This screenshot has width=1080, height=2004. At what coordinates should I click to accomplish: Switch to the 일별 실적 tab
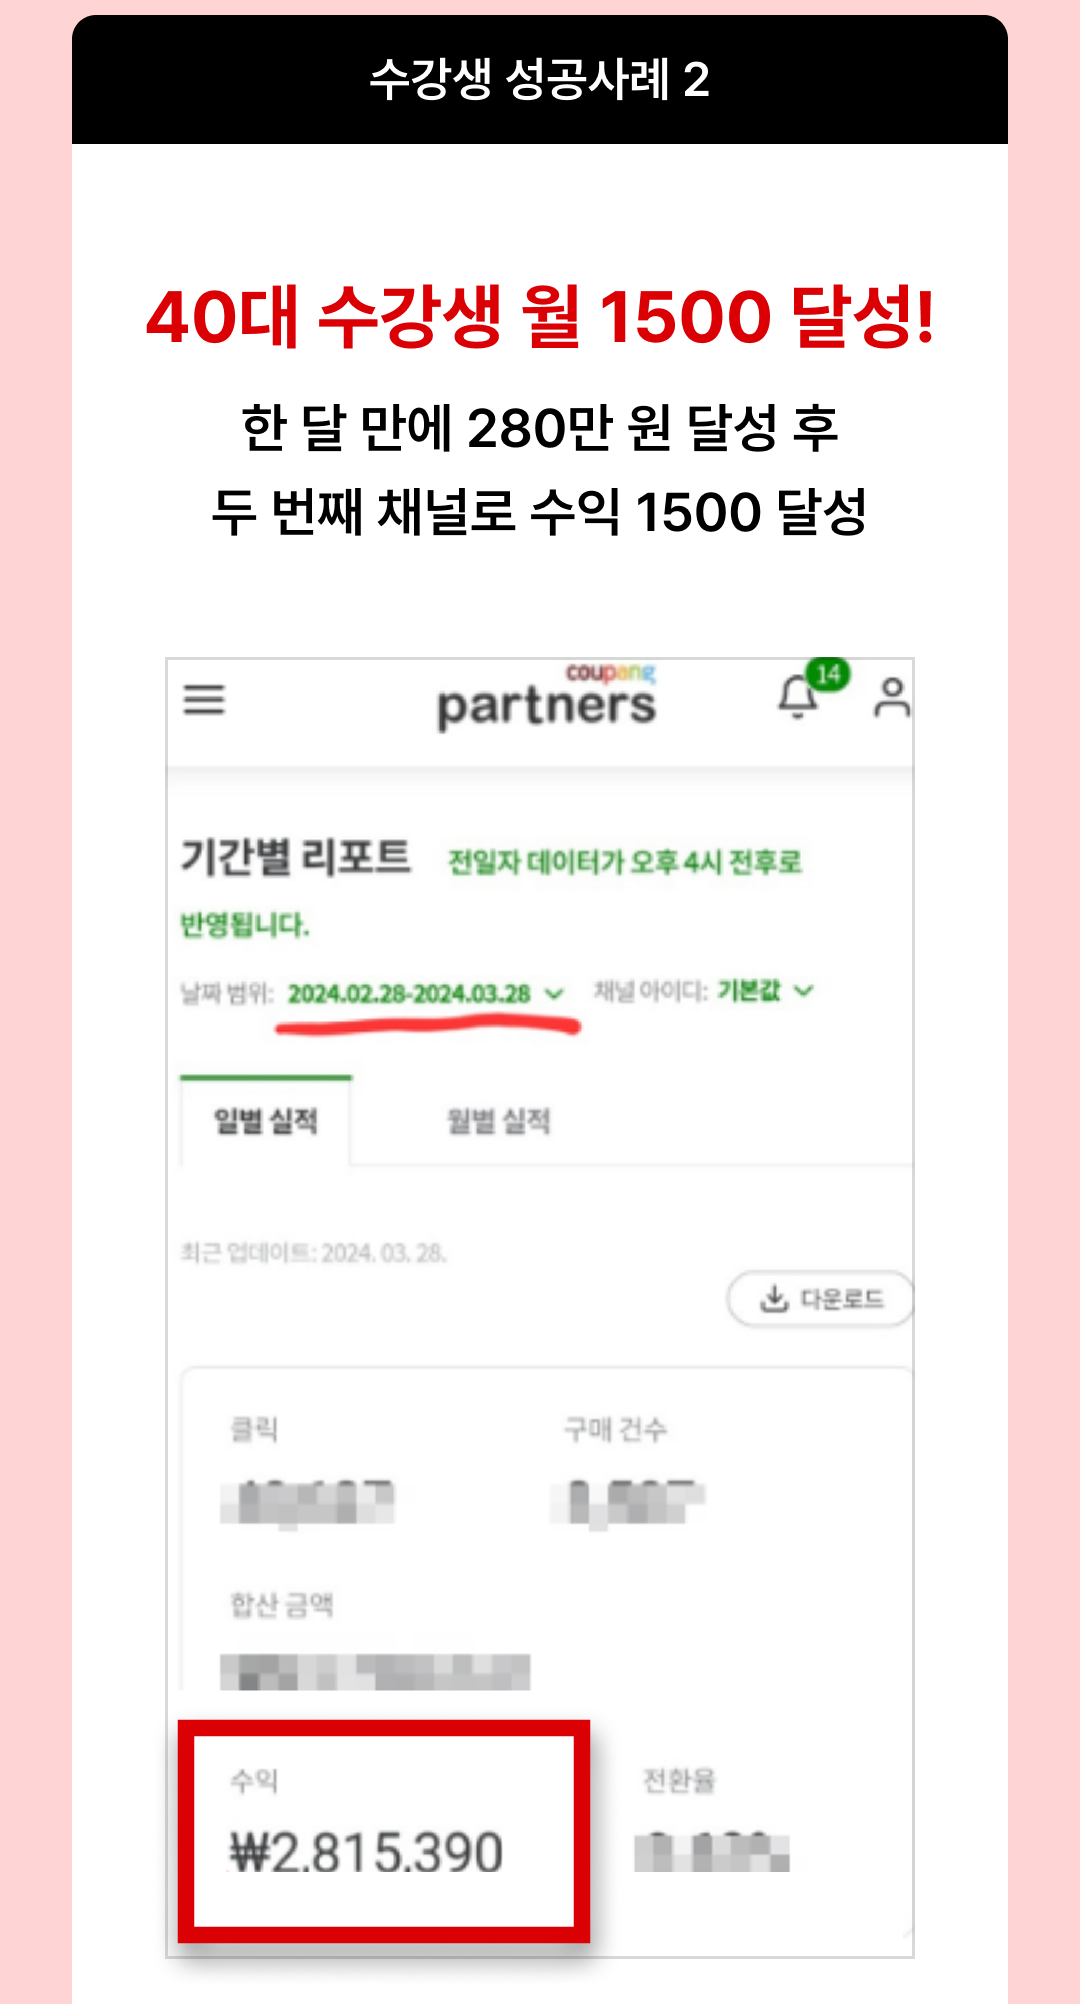pyautogui.click(x=266, y=1120)
